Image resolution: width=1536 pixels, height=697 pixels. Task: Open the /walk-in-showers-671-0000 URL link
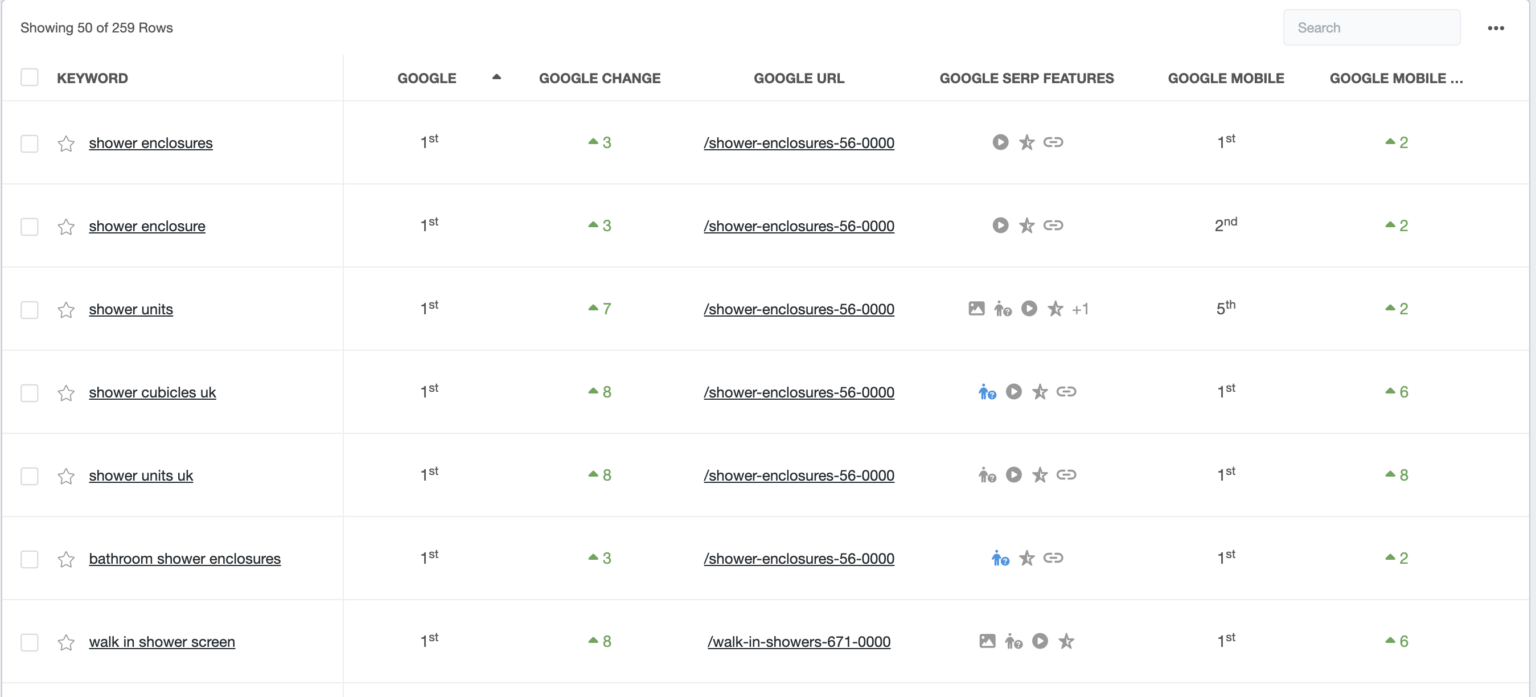(x=799, y=642)
